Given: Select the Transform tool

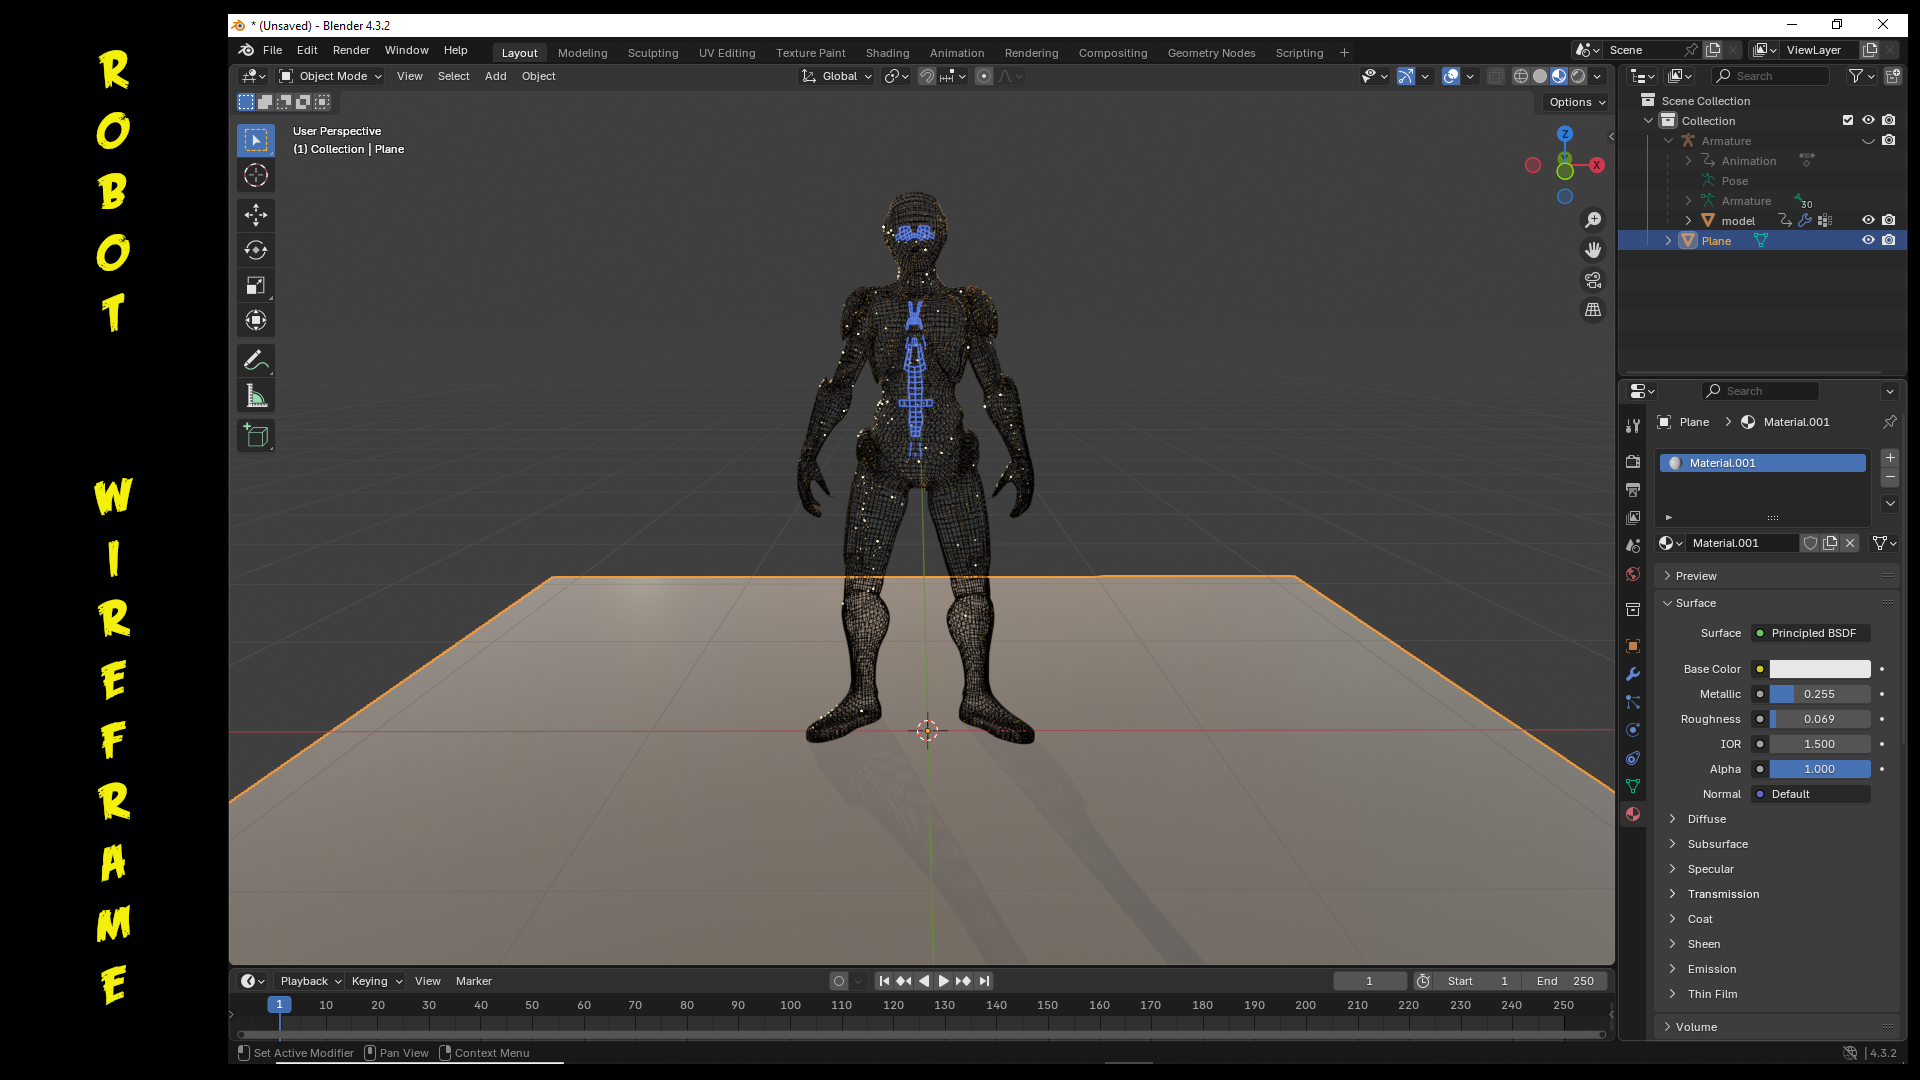Looking at the screenshot, I should pos(256,320).
